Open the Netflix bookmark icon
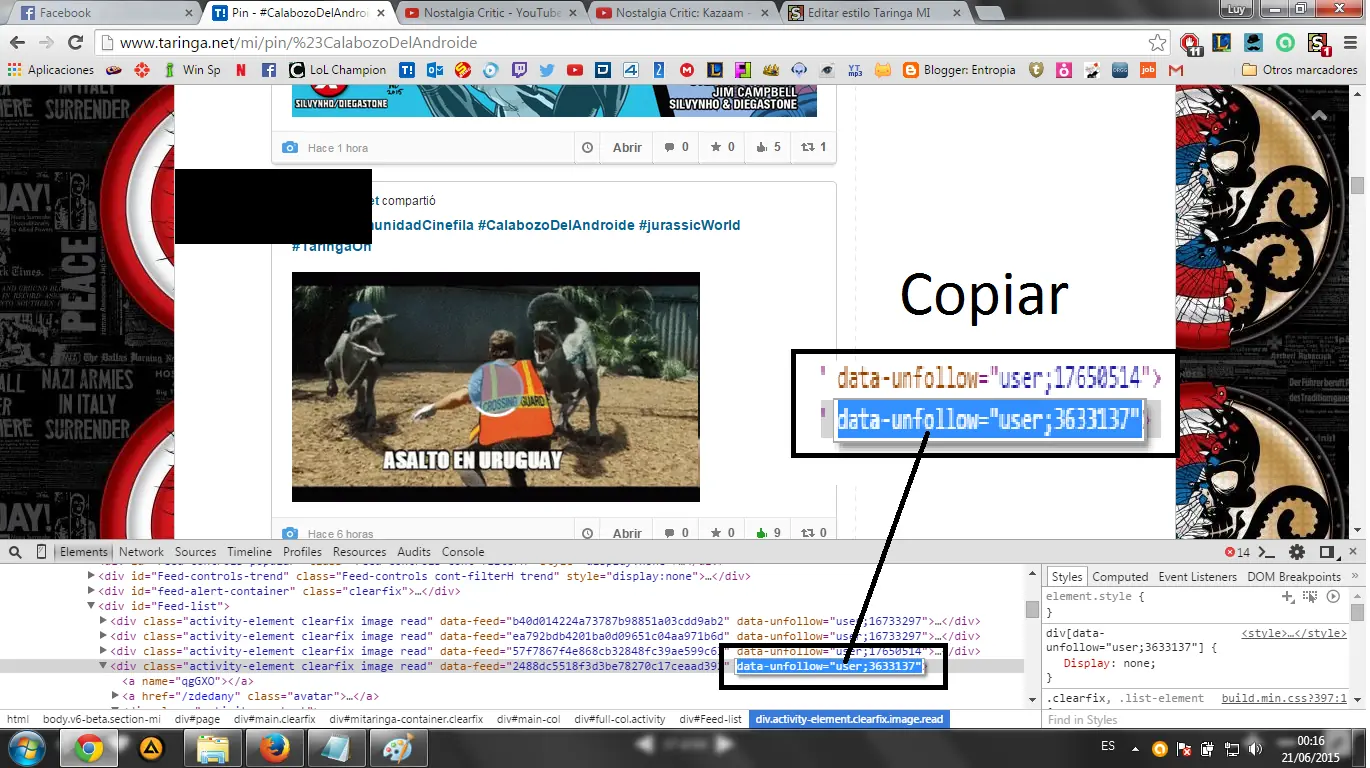 click(x=241, y=70)
